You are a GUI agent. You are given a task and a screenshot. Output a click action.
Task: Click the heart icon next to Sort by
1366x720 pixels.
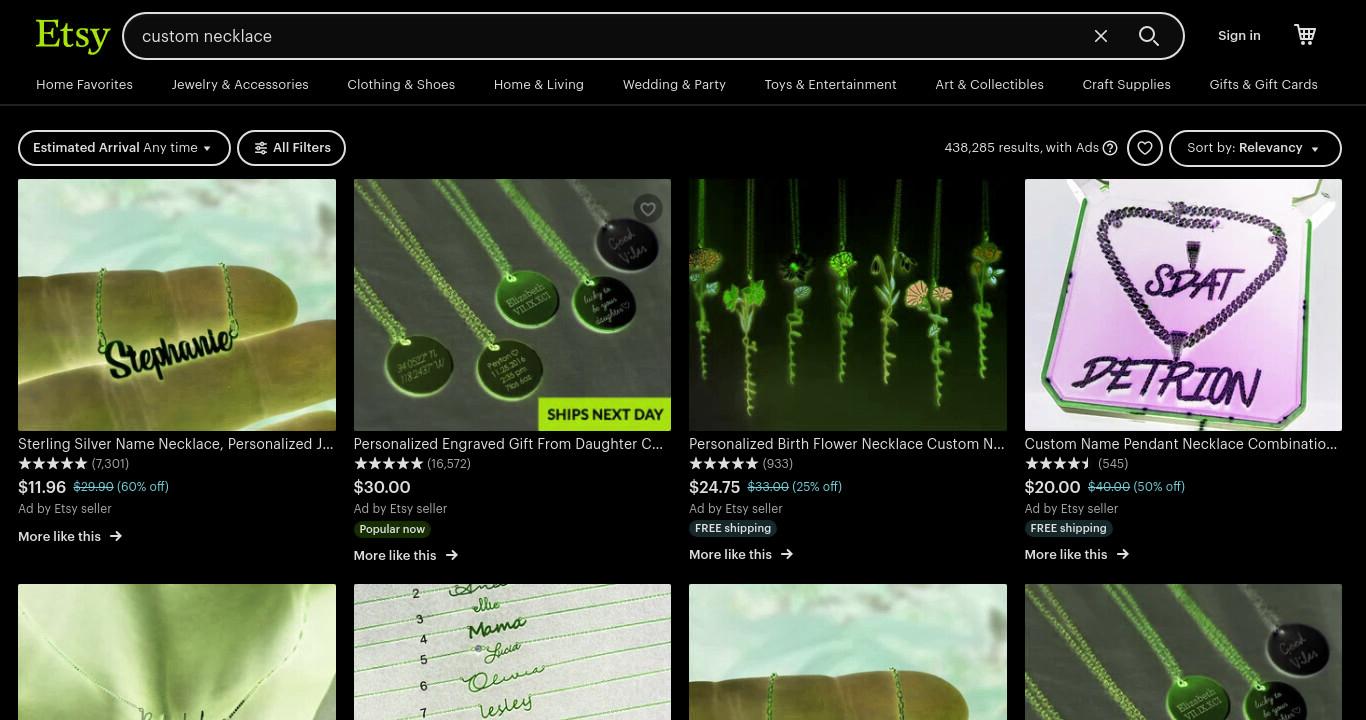[1145, 148]
